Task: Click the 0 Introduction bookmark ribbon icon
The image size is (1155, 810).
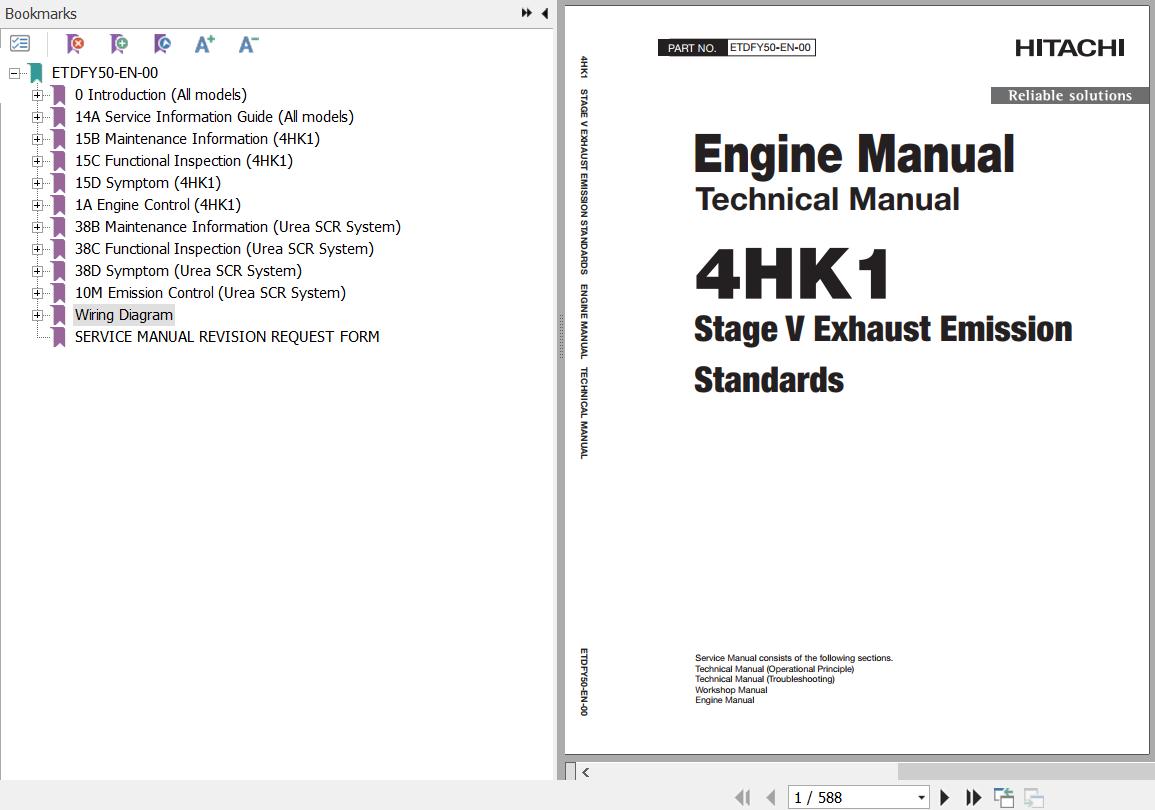Action: (x=58, y=95)
